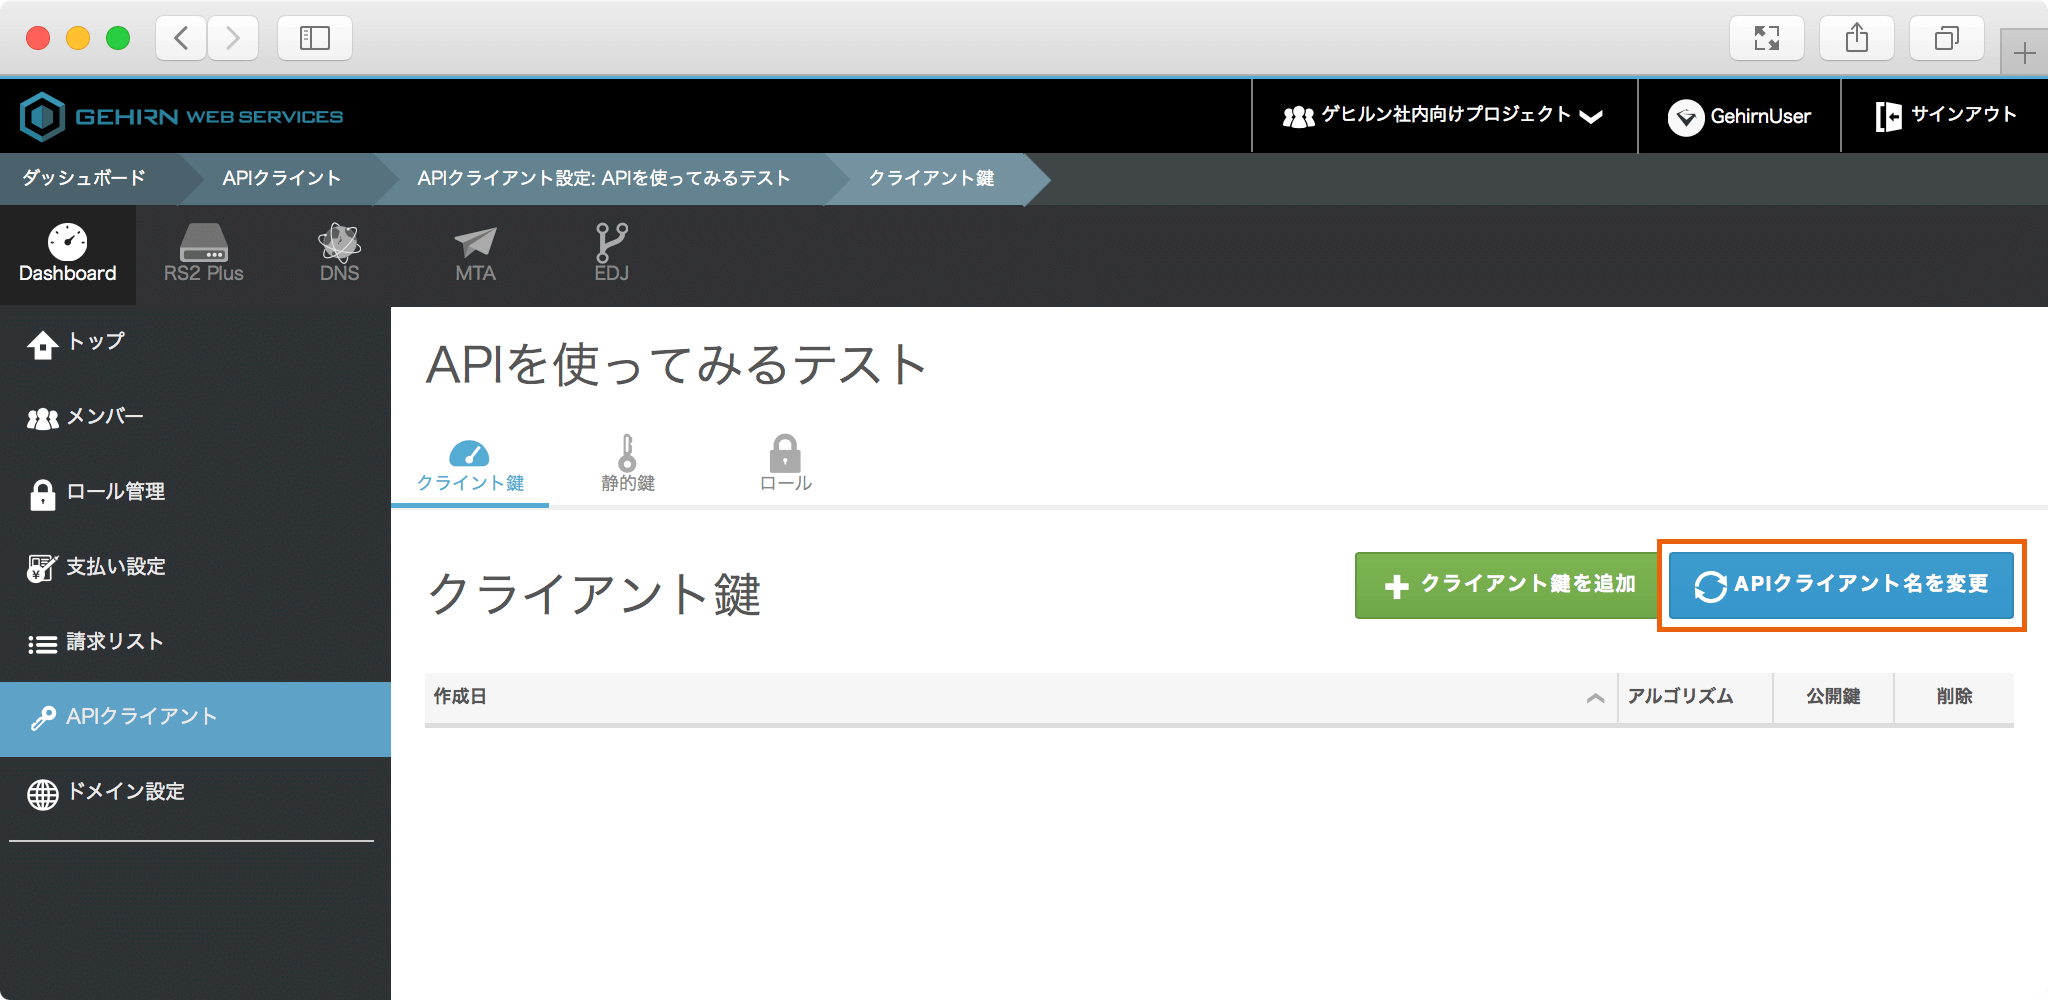
Task: Go to ダッシュボード breadcrumb
Action: pos(84,178)
